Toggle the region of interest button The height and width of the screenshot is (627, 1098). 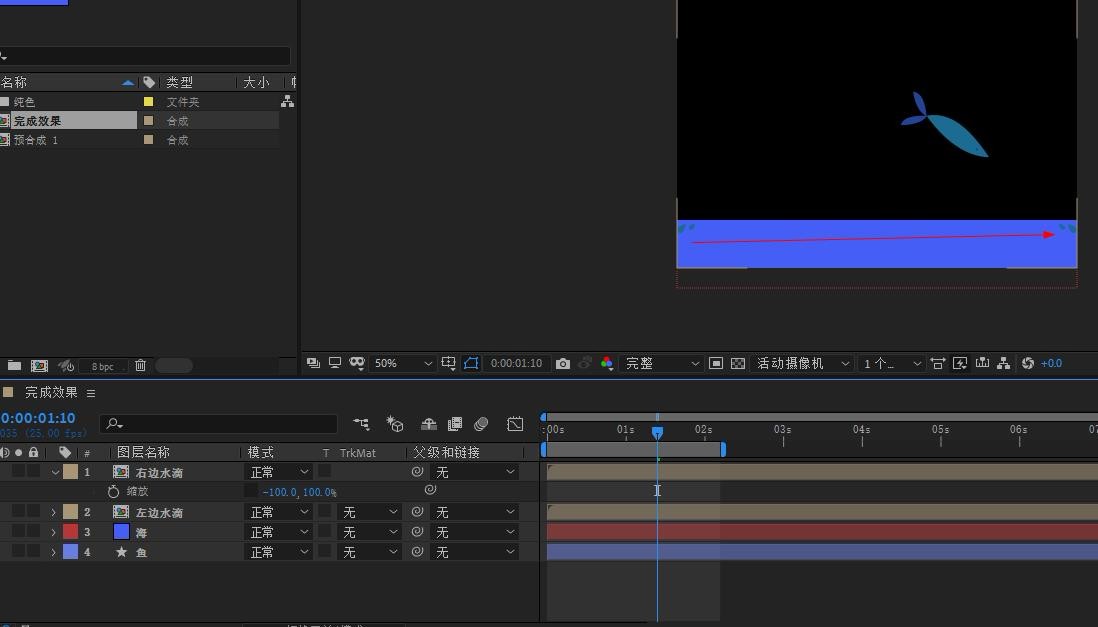click(716, 363)
